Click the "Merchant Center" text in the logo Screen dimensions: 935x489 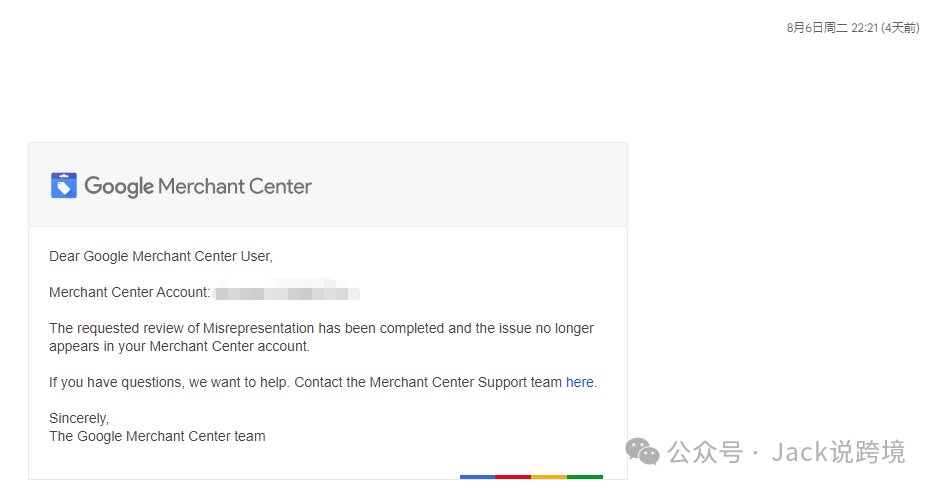[x=235, y=186]
